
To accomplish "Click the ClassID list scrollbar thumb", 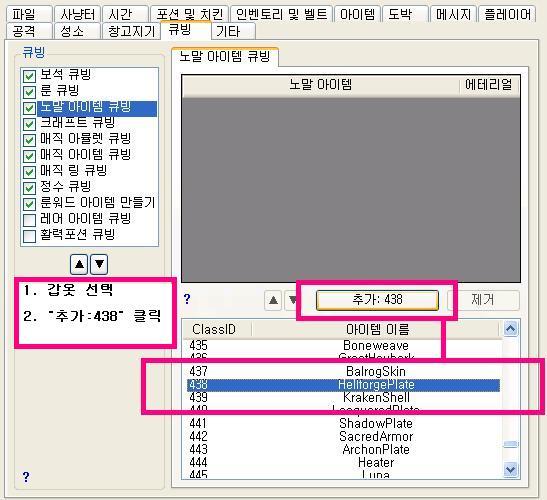I will point(511,444).
